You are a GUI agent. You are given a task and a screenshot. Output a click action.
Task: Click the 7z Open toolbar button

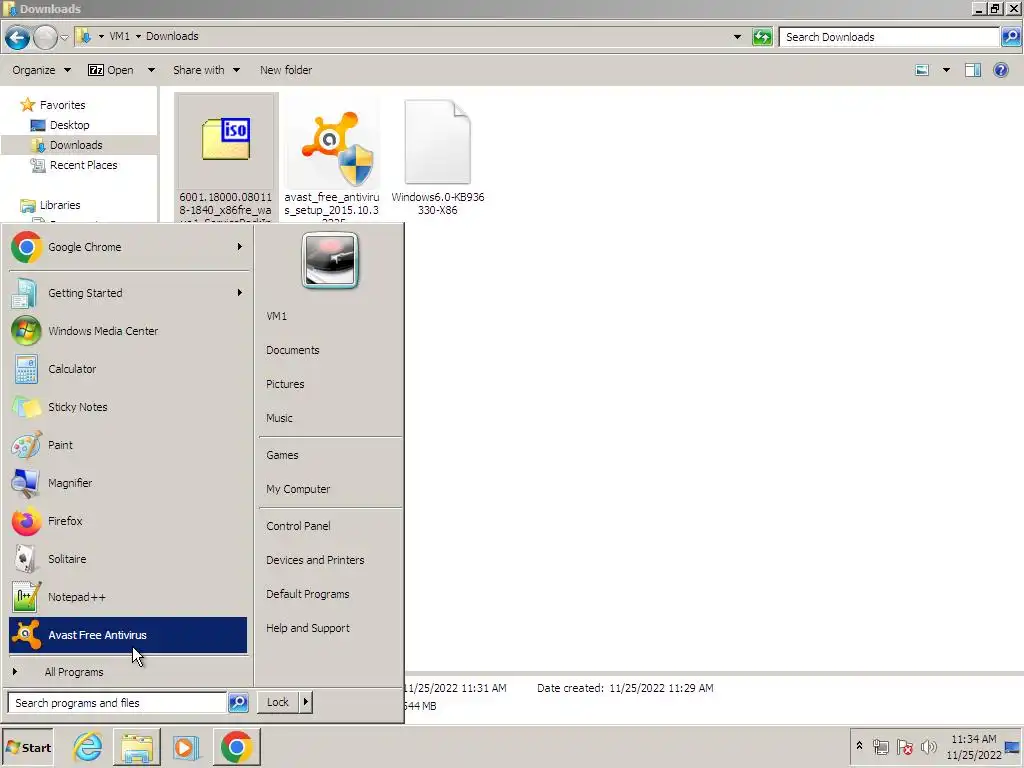point(112,70)
